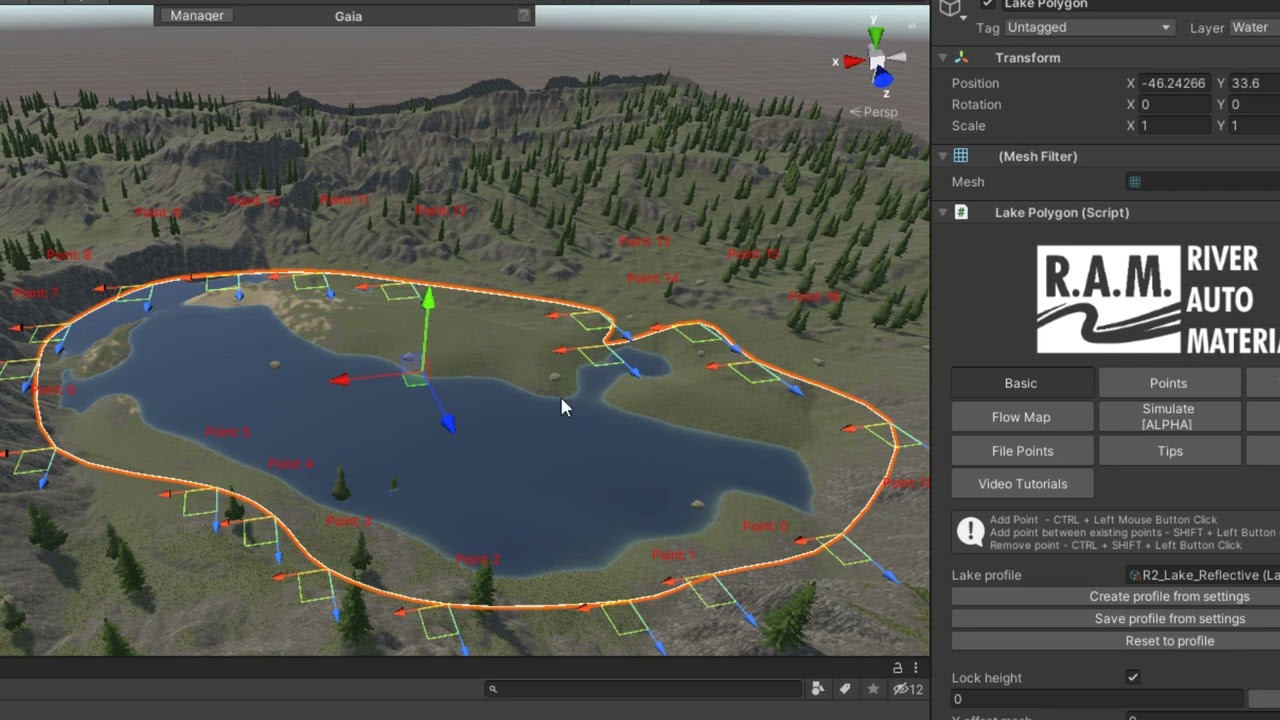Open the Flow Map tab
The width and height of the screenshot is (1280, 720).
1021,417
